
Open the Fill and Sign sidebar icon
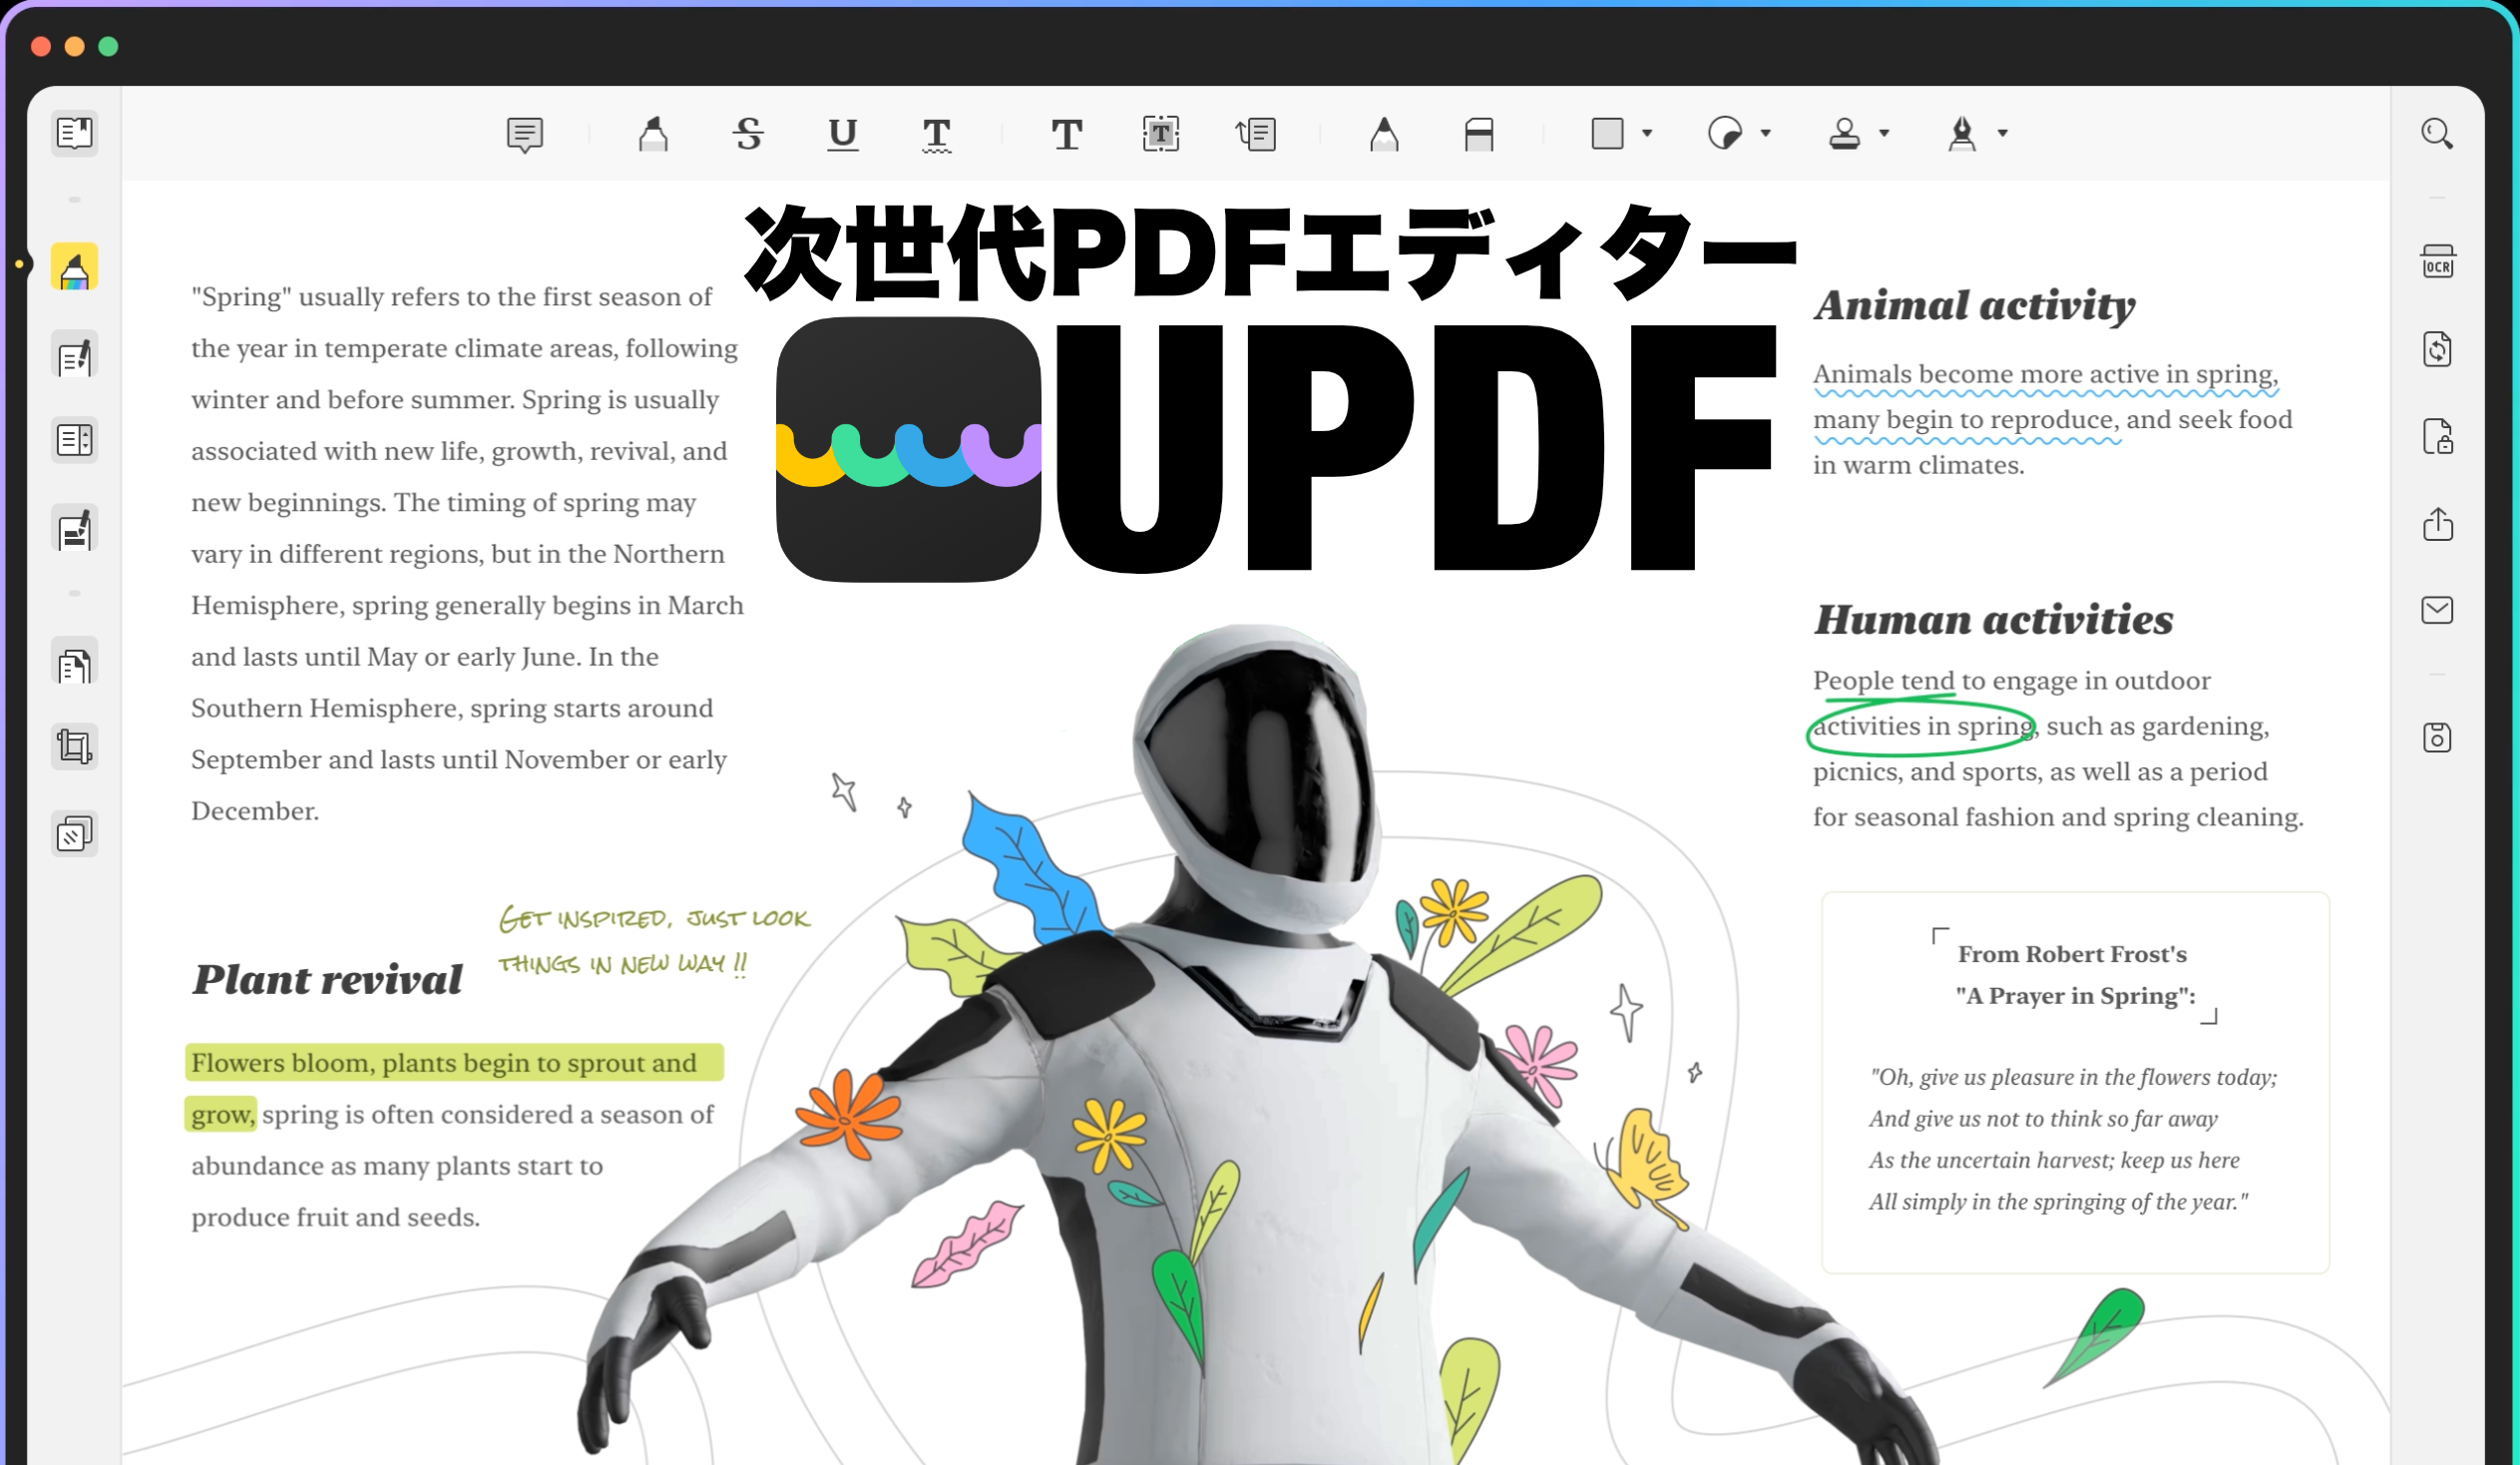(x=75, y=527)
